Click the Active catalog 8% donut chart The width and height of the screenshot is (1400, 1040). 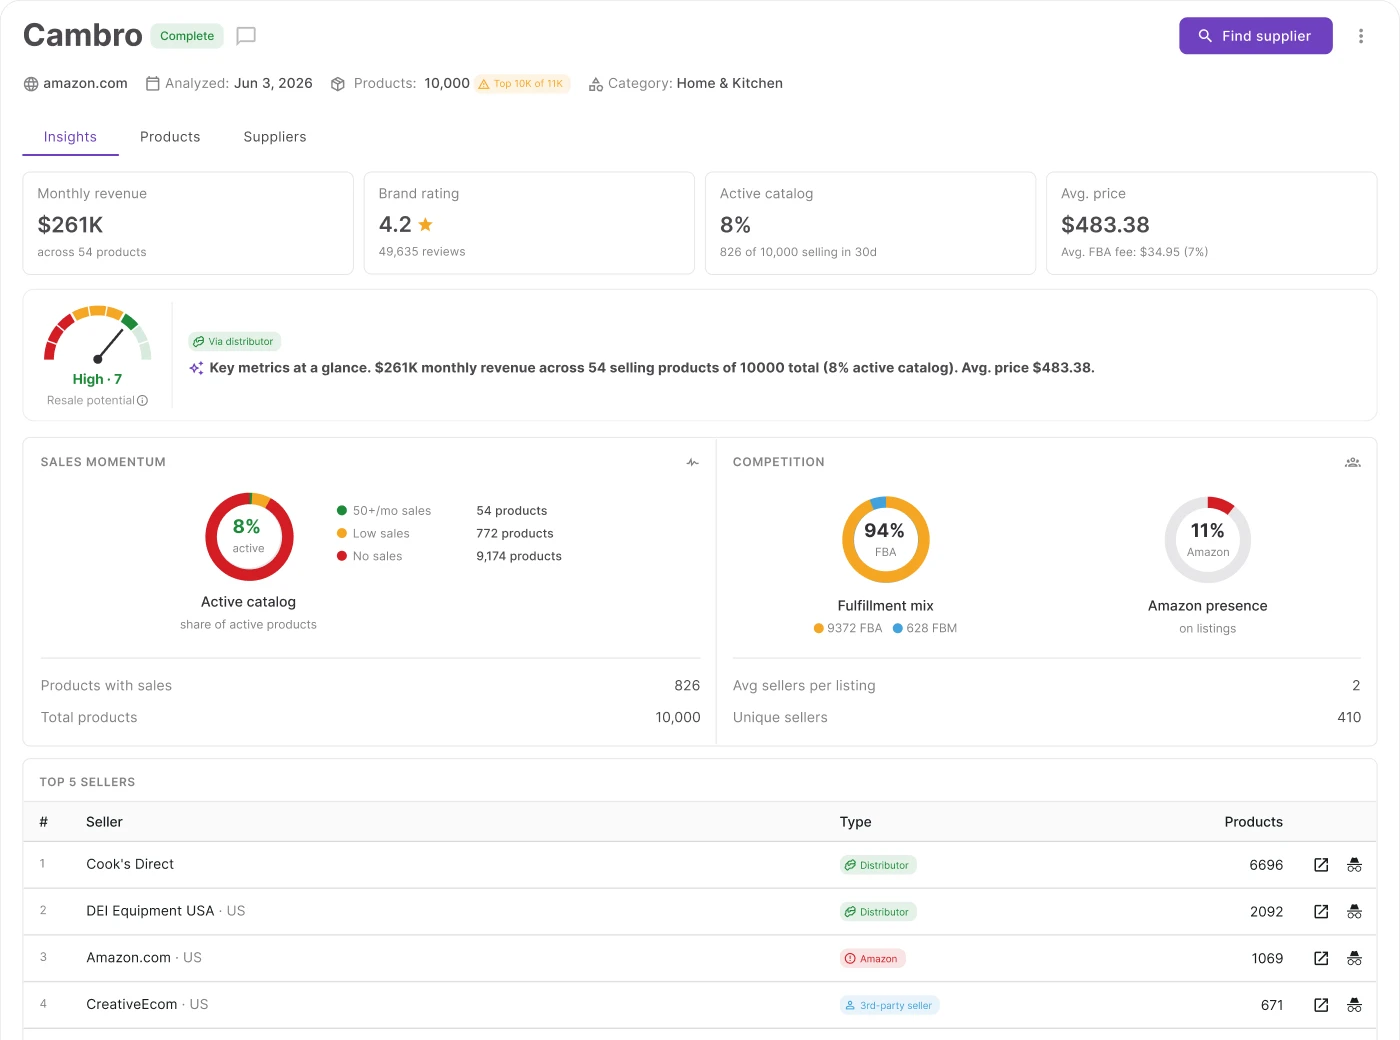click(249, 537)
